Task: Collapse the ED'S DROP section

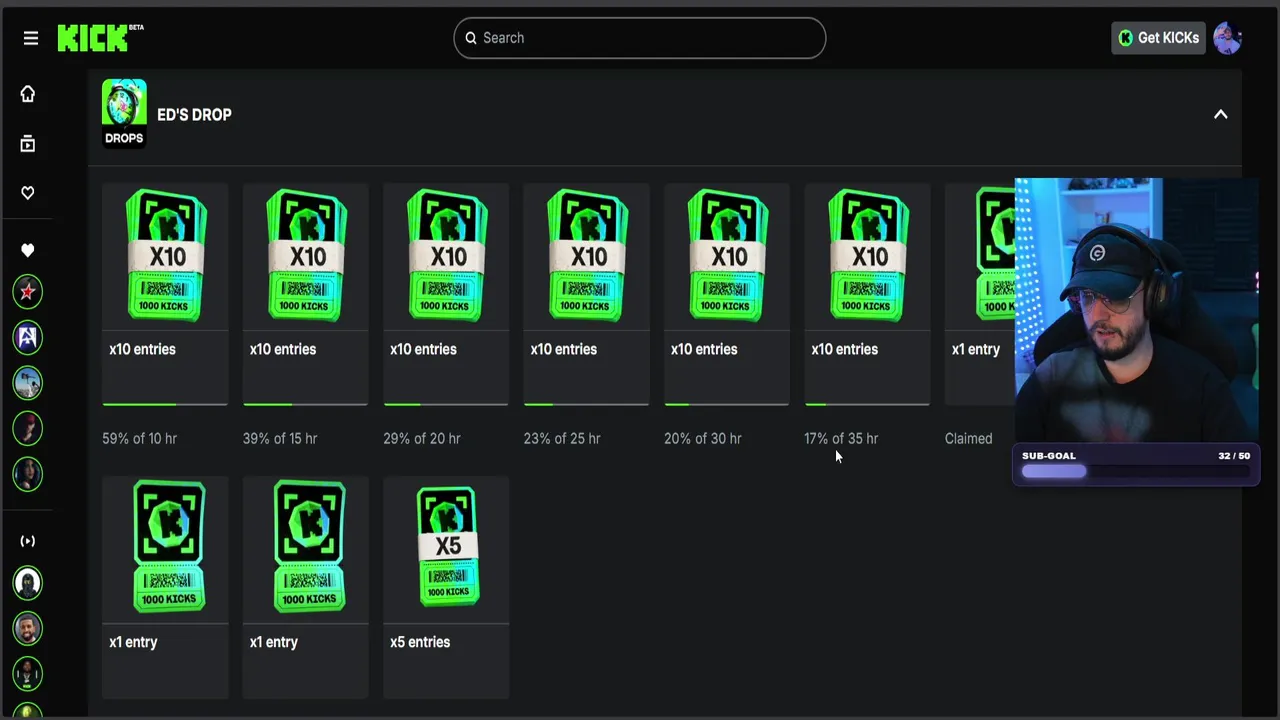Action: 1220,114
